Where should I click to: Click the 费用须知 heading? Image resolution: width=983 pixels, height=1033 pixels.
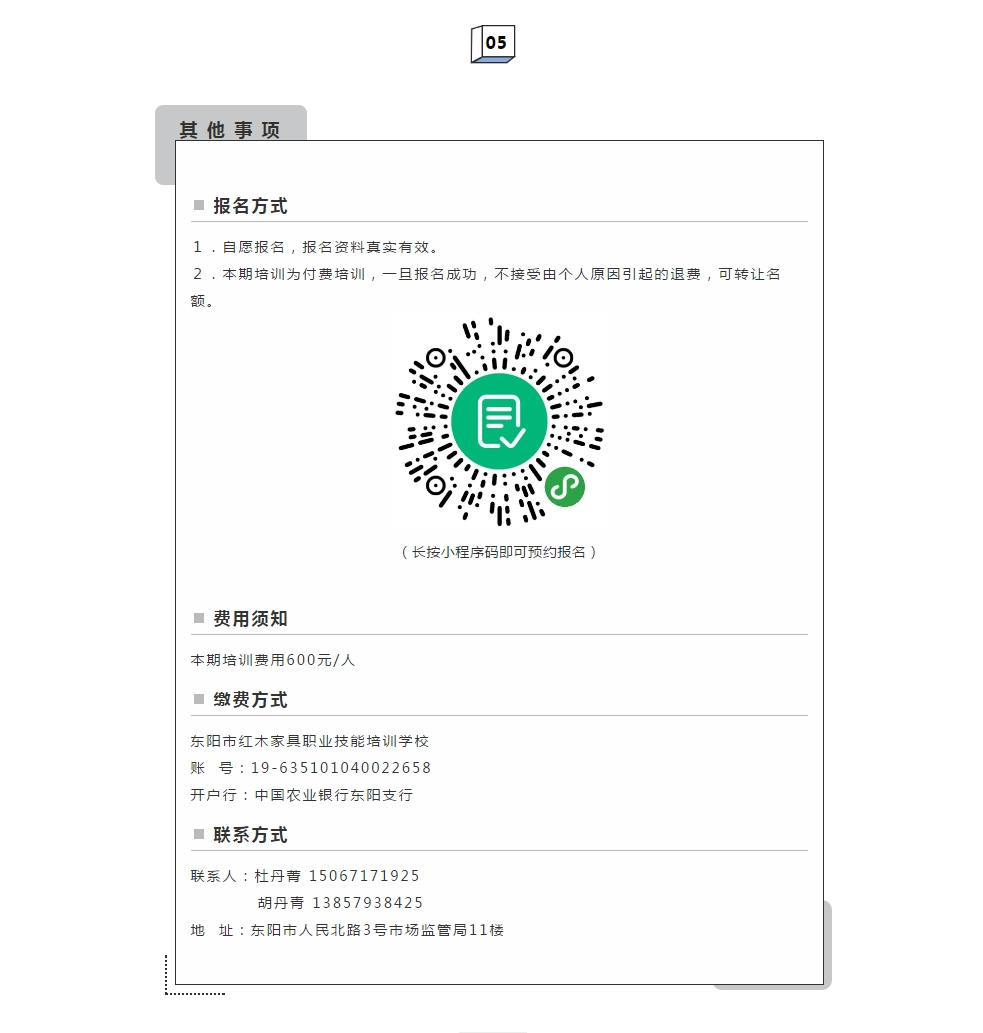tap(250, 619)
